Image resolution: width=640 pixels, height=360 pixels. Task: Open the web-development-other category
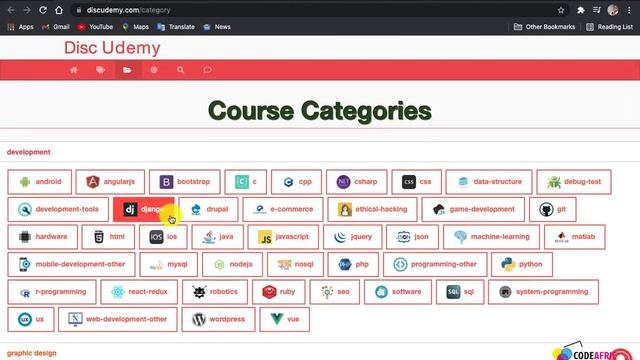click(118, 319)
